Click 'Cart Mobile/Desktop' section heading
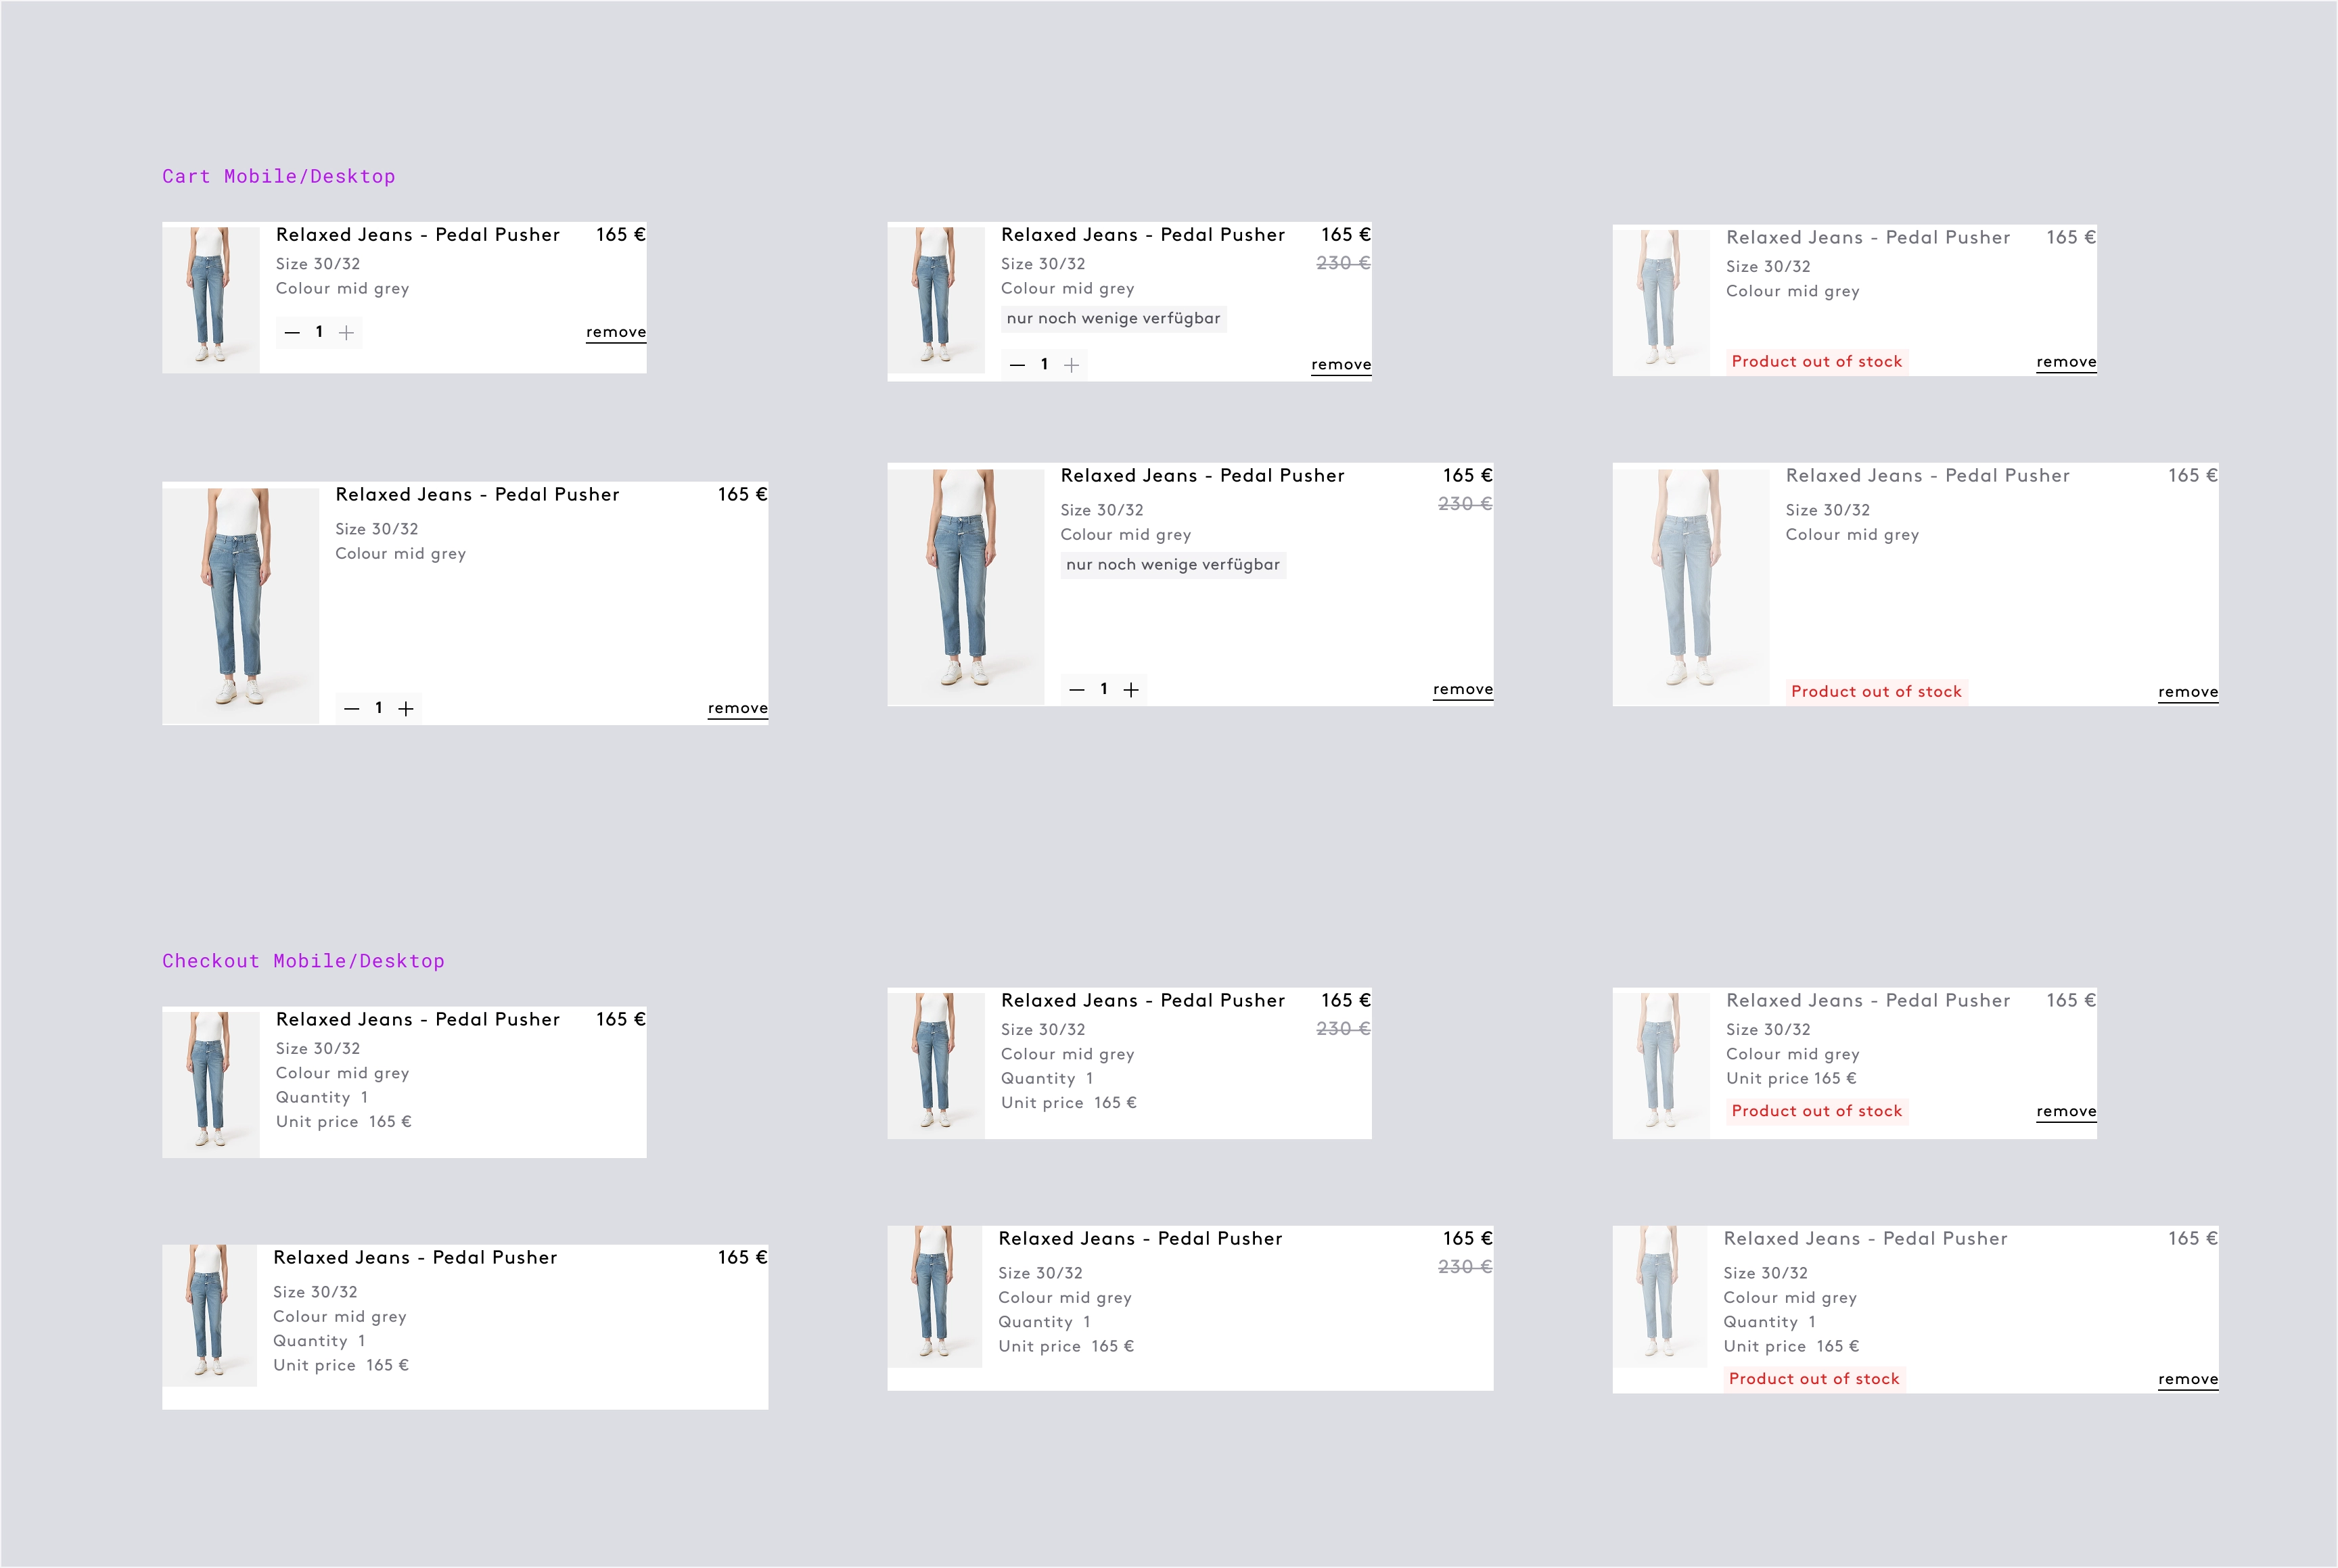The width and height of the screenshot is (2338, 1568). tap(278, 176)
